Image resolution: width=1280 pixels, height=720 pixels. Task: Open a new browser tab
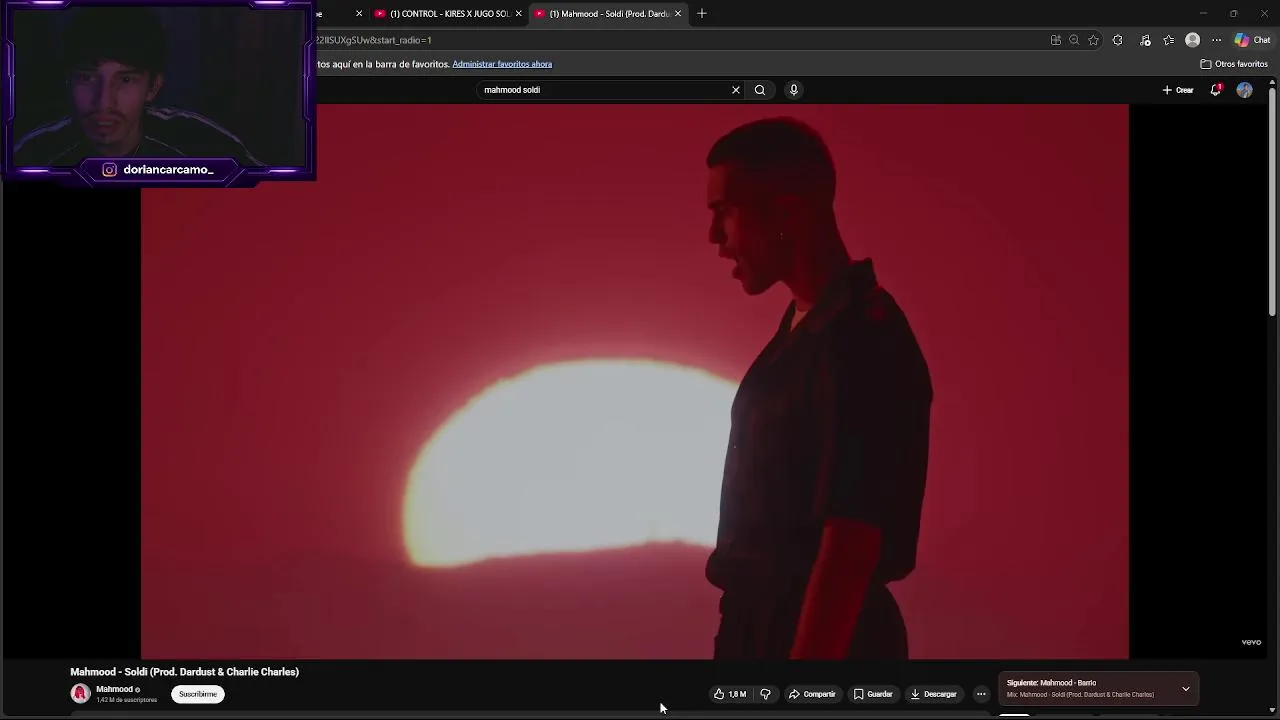coord(702,14)
